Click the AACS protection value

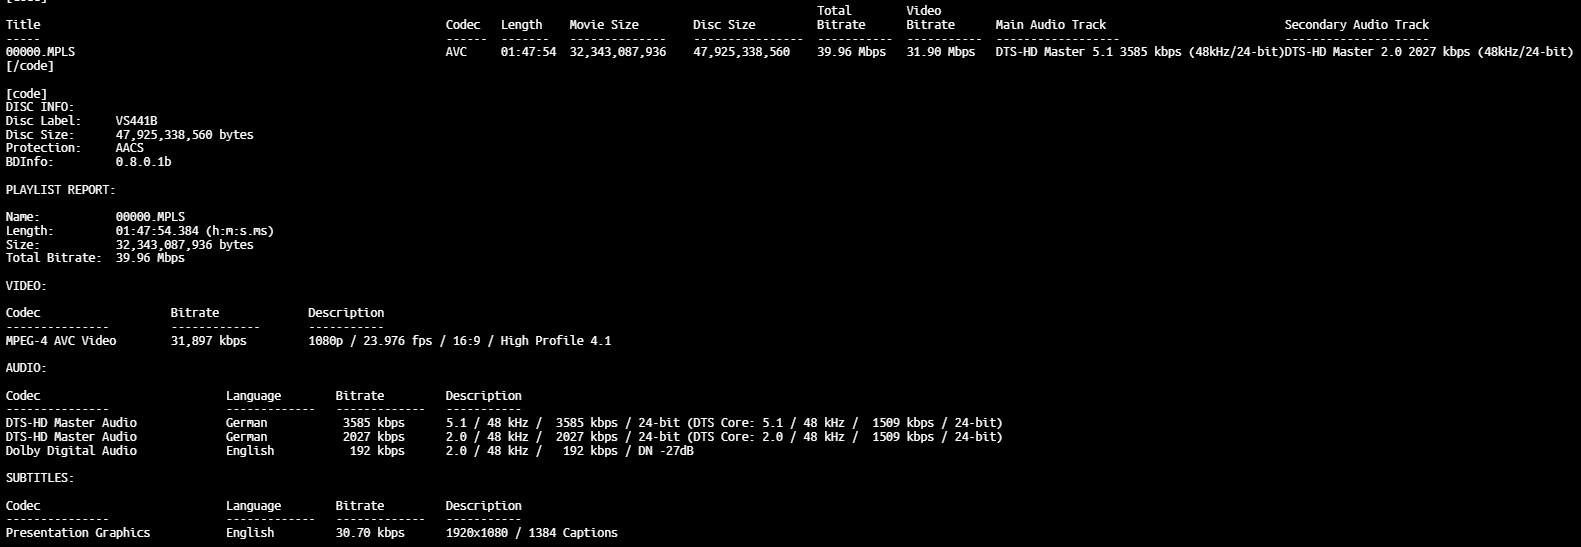pyautogui.click(x=129, y=148)
